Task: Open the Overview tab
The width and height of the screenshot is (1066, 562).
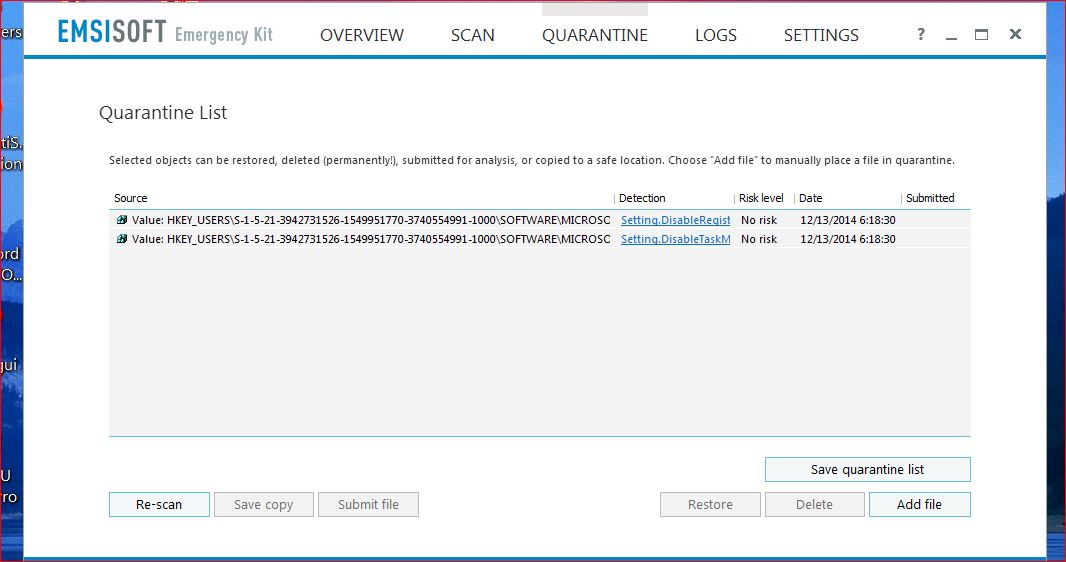Action: pyautogui.click(x=362, y=35)
